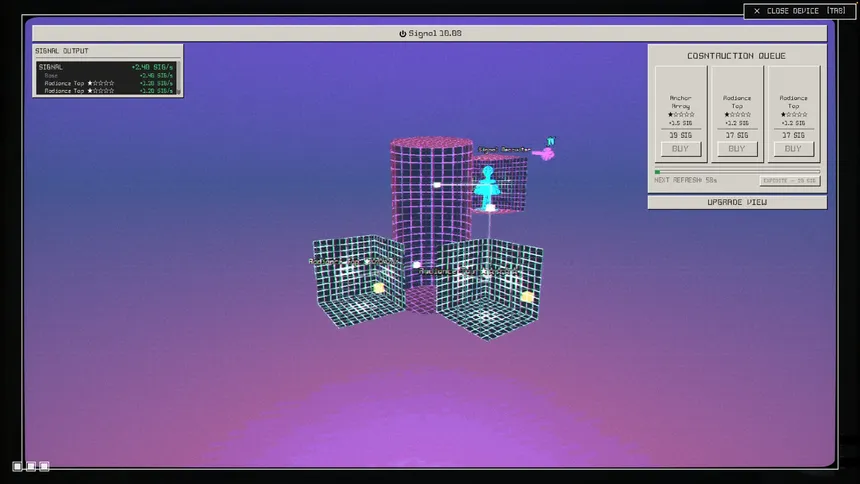Switch to Upgrade View
The width and height of the screenshot is (860, 484).
pyautogui.click(x=737, y=202)
